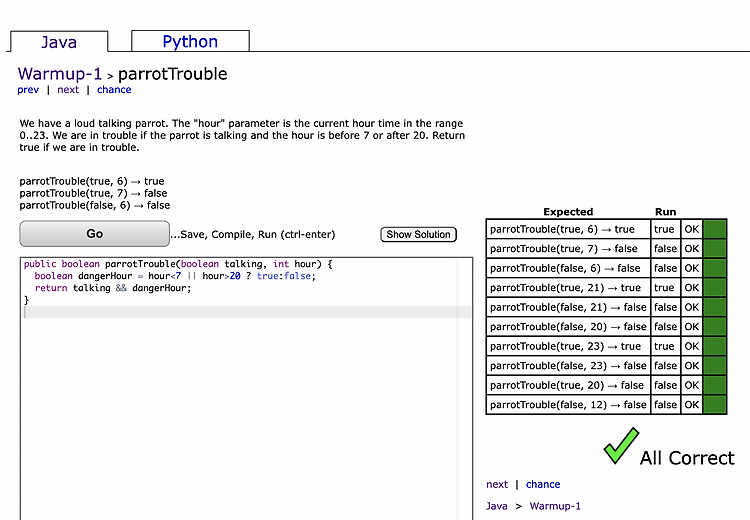Viewport: 750px width, 520px height.
Task: Open the chance link under the heading
Action: coord(114,89)
